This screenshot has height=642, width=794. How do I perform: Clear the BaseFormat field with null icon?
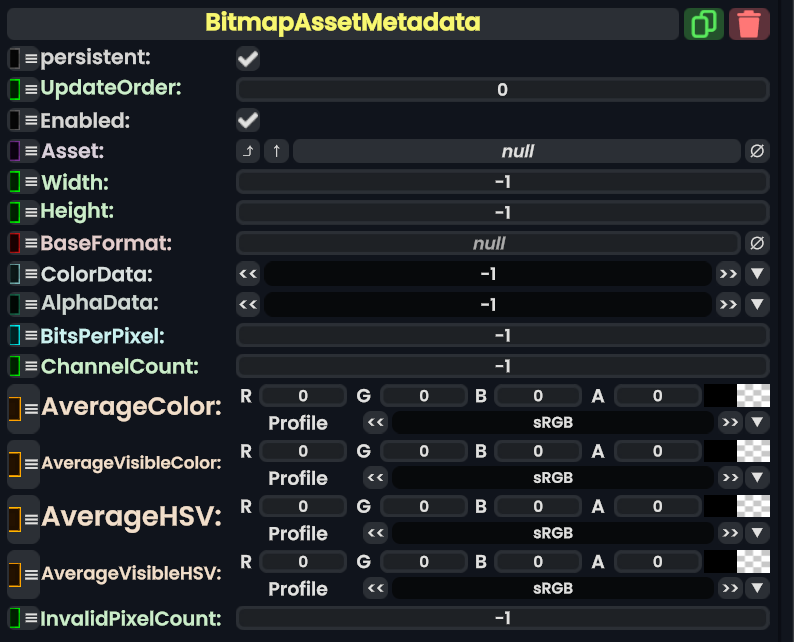[x=757, y=243]
